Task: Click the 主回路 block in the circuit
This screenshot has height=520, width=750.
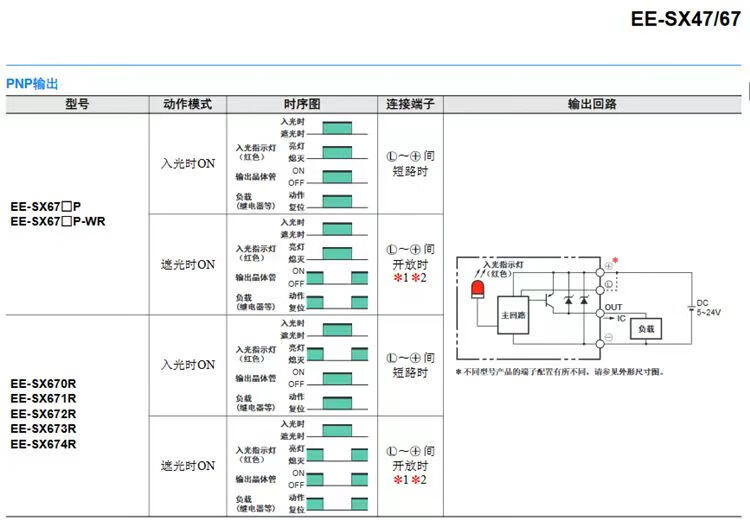Action: (x=512, y=313)
